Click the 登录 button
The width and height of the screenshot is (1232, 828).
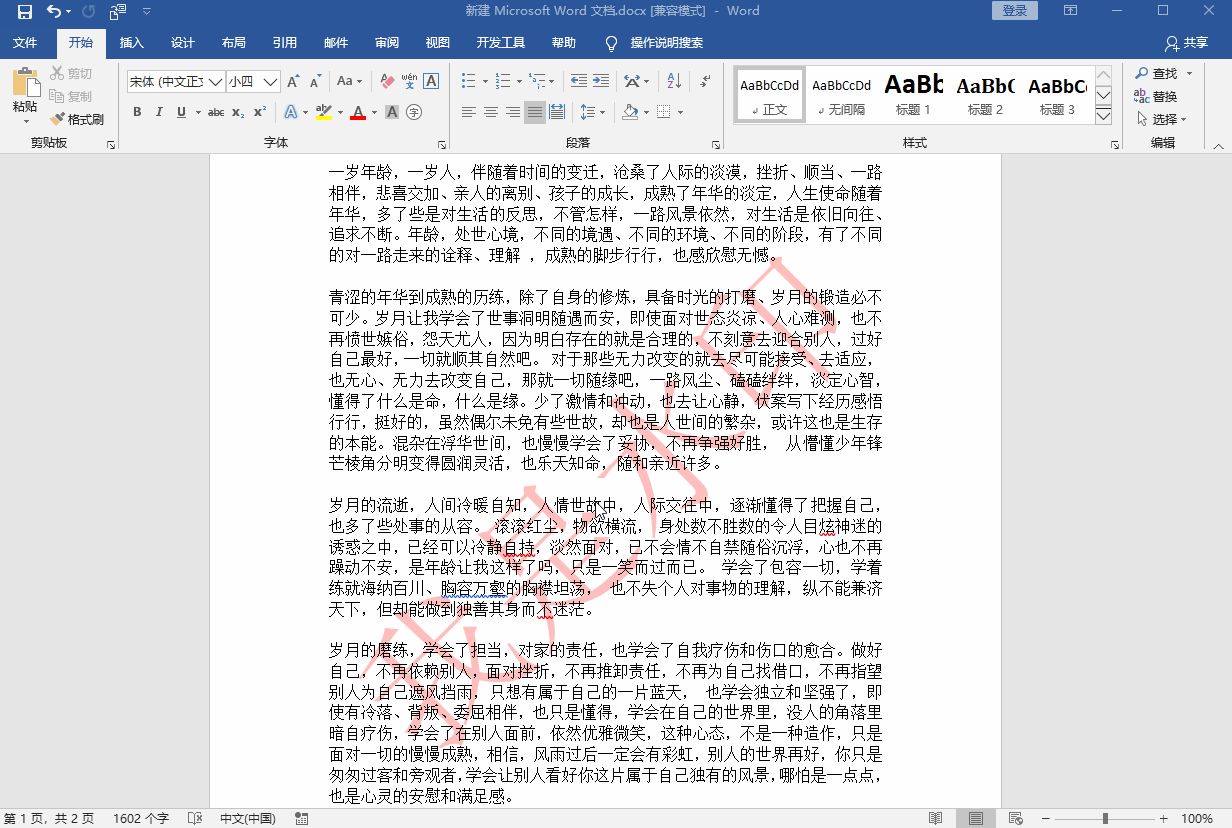pos(1014,9)
